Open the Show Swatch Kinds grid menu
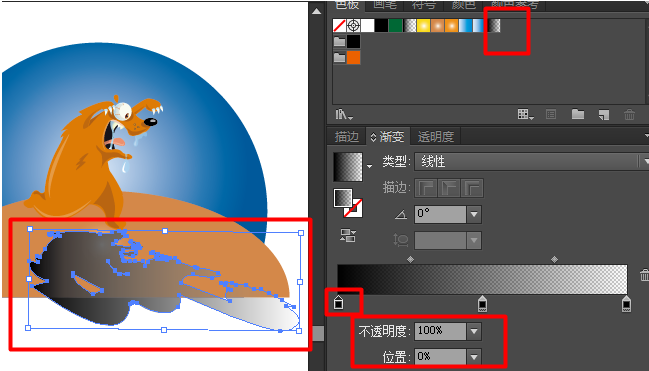This screenshot has width=649, height=371. (x=526, y=114)
